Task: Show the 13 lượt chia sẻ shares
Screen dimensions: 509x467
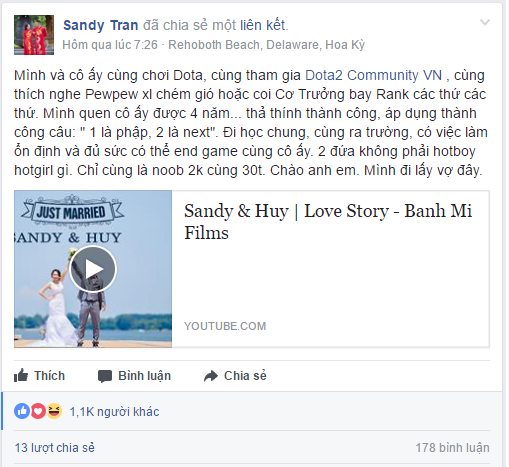Action: 55,448
